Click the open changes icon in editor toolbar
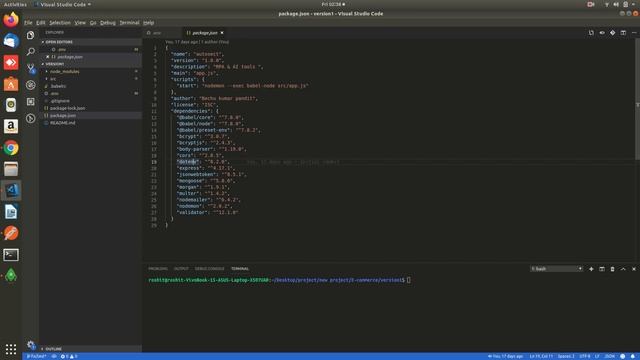 [x=591, y=33]
